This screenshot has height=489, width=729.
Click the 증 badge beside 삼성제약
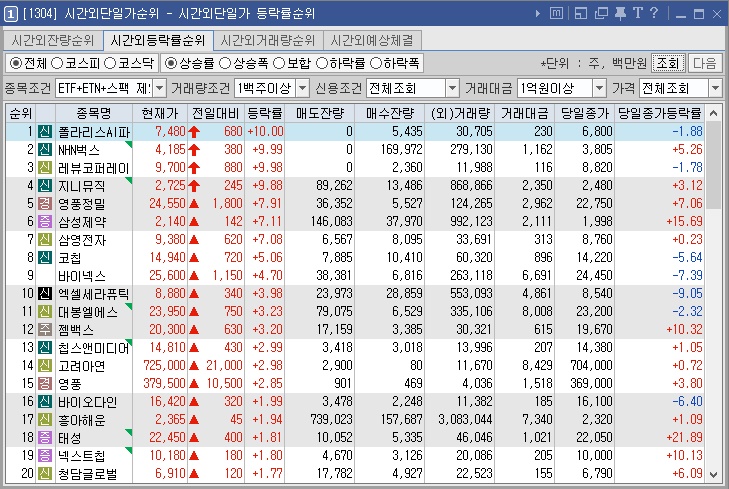coord(45,222)
